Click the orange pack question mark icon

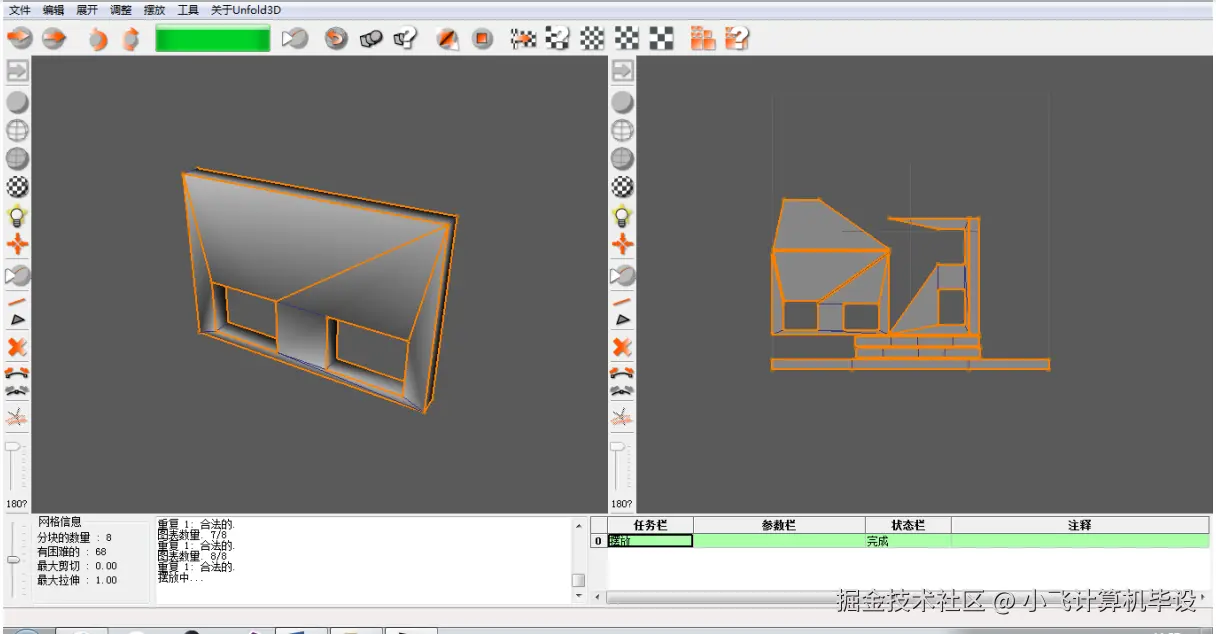(x=737, y=39)
